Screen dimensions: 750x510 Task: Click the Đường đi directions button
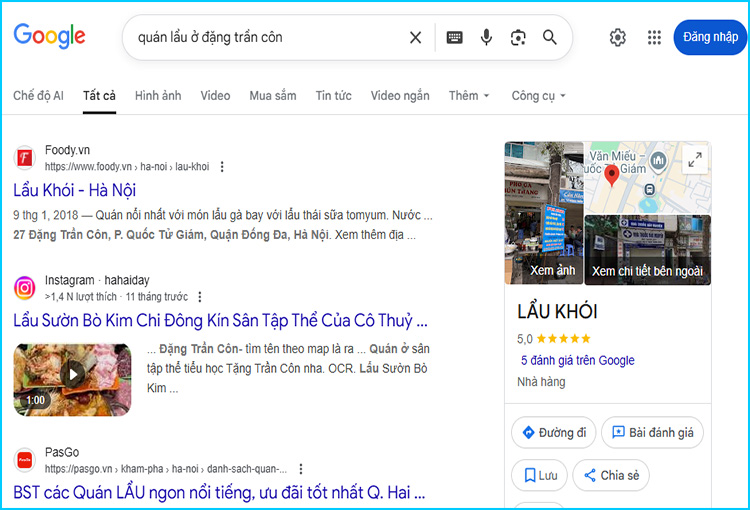554,432
